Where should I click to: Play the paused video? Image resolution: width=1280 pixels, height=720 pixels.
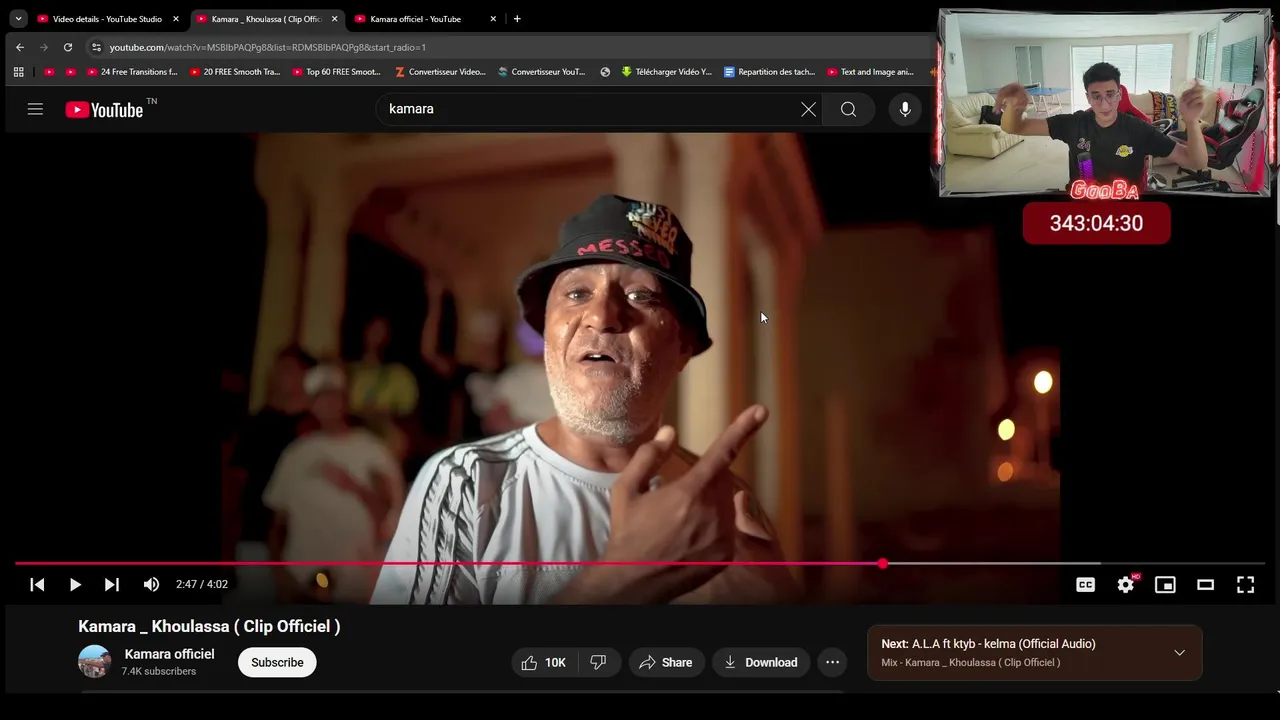click(x=75, y=585)
